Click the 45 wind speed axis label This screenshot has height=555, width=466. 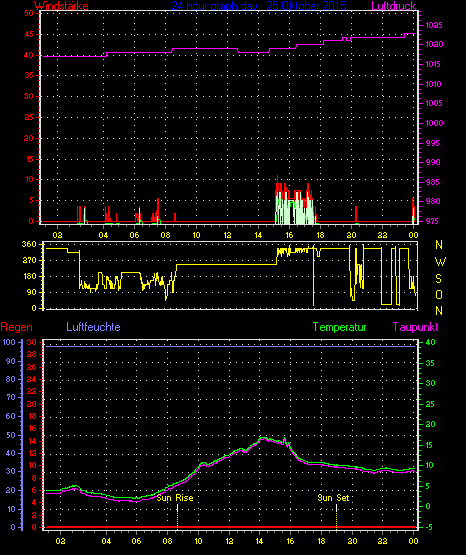coord(29,34)
